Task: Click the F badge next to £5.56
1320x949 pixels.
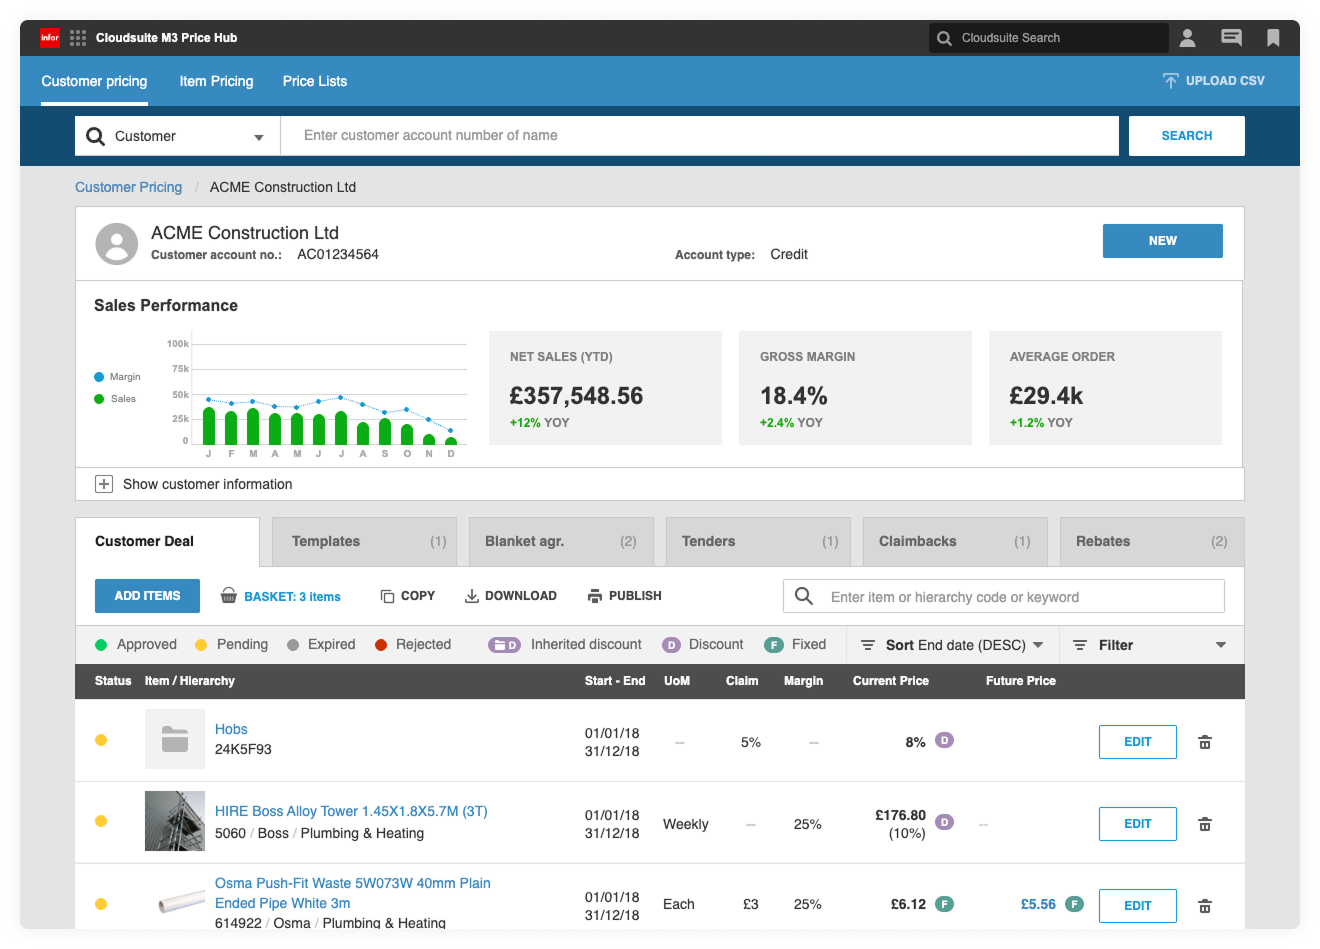Action: [1074, 904]
